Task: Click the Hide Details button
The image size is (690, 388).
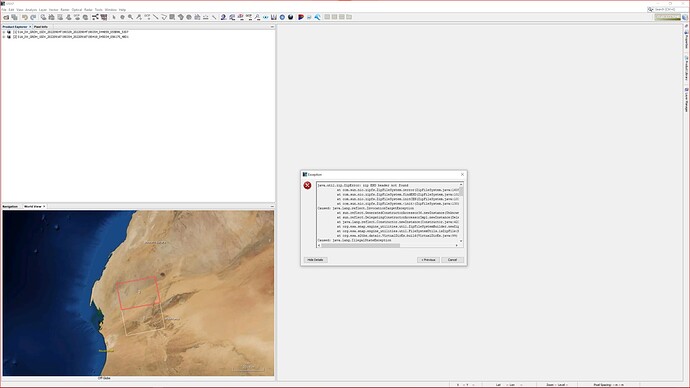Action: pyautogui.click(x=315, y=260)
